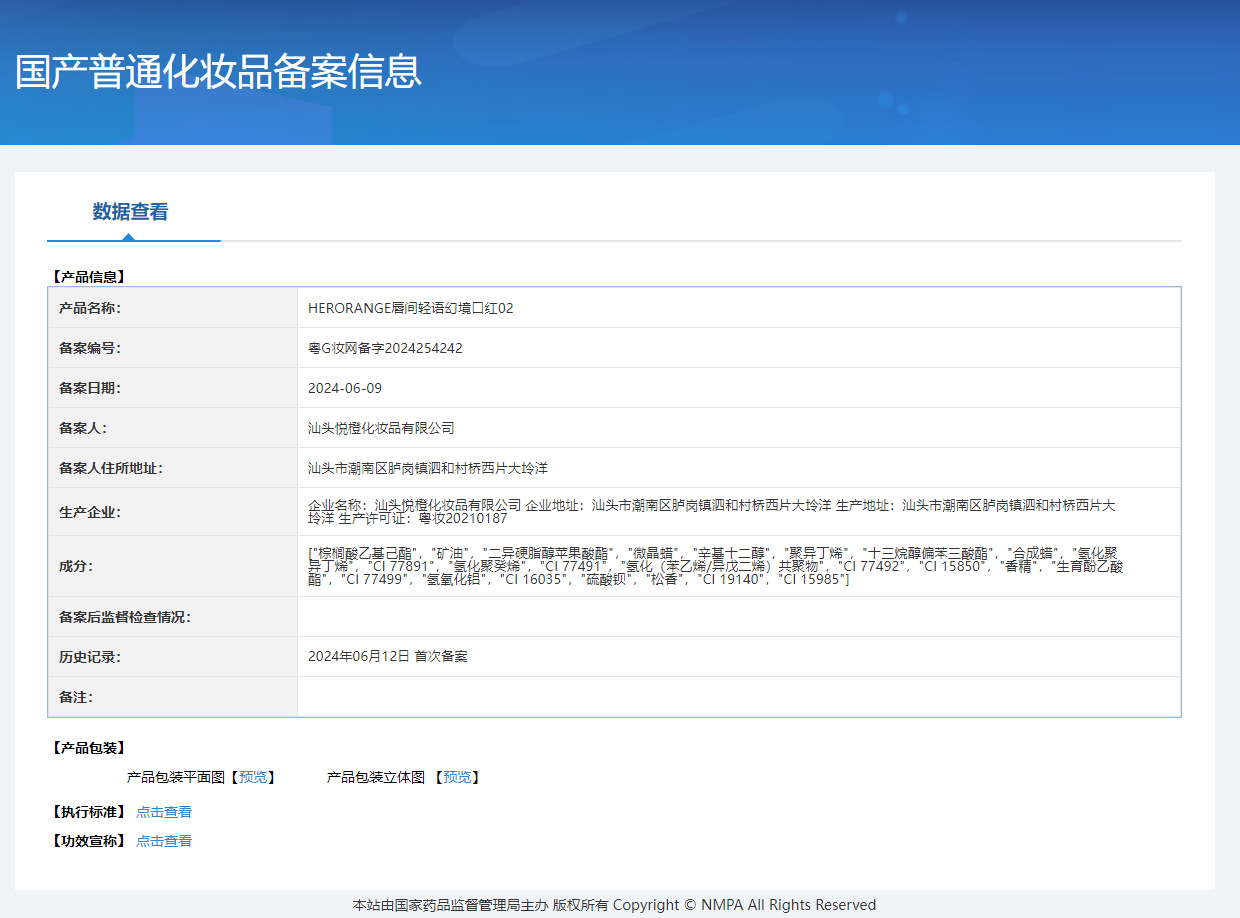The image size is (1240, 918).
Task: Open 产品包装平面图 预览 link
Action: [253, 777]
